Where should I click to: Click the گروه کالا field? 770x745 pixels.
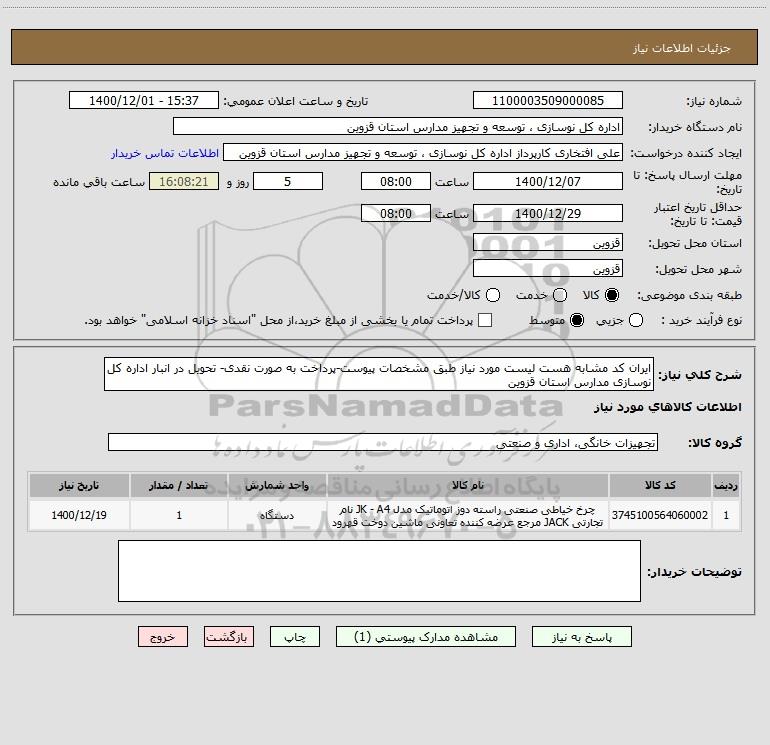point(383,442)
